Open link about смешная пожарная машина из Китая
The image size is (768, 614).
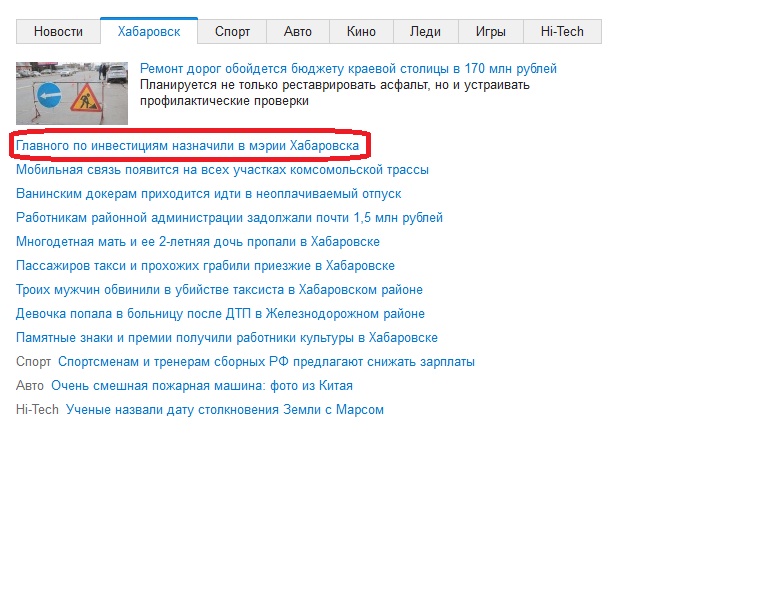202,386
